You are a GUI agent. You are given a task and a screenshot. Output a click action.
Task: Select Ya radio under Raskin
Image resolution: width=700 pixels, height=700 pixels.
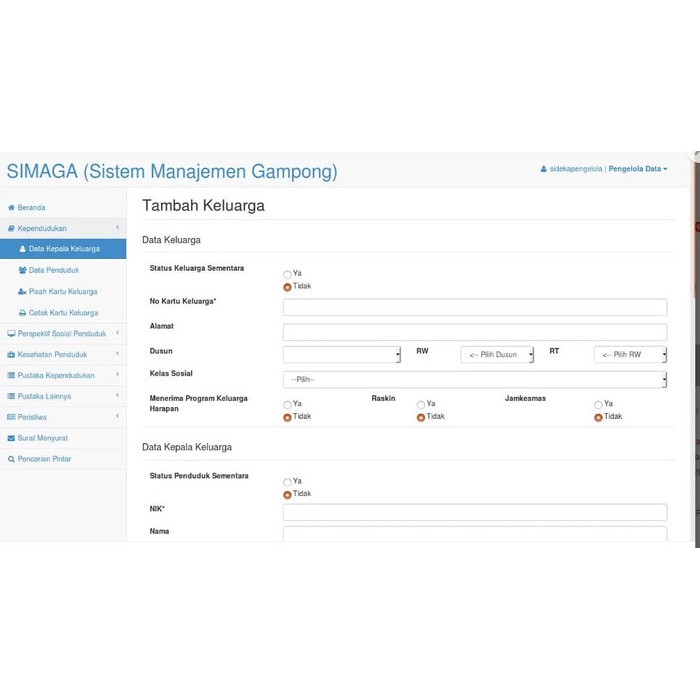coord(421,404)
